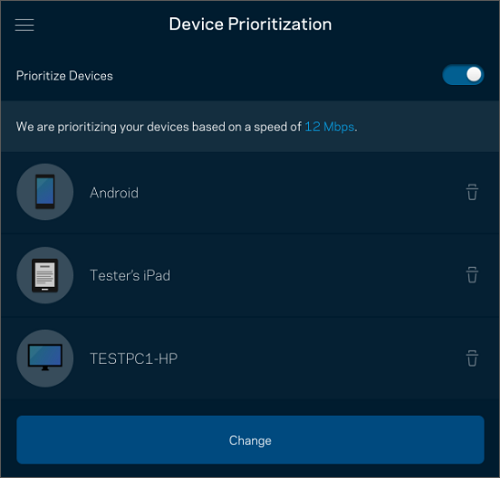Tap the white knob of the toggle

474,75
